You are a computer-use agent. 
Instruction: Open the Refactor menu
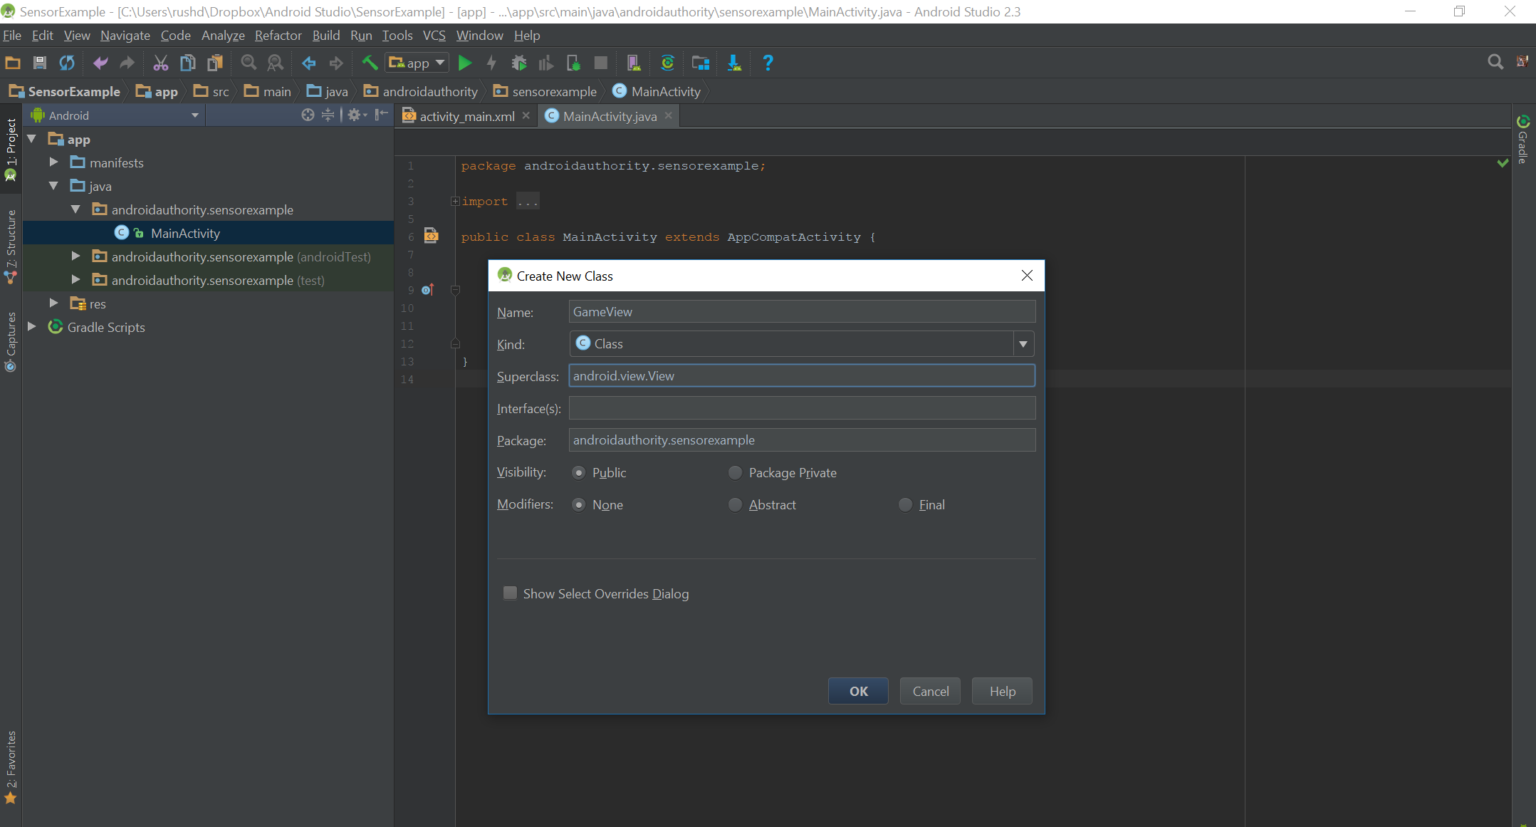[277, 35]
